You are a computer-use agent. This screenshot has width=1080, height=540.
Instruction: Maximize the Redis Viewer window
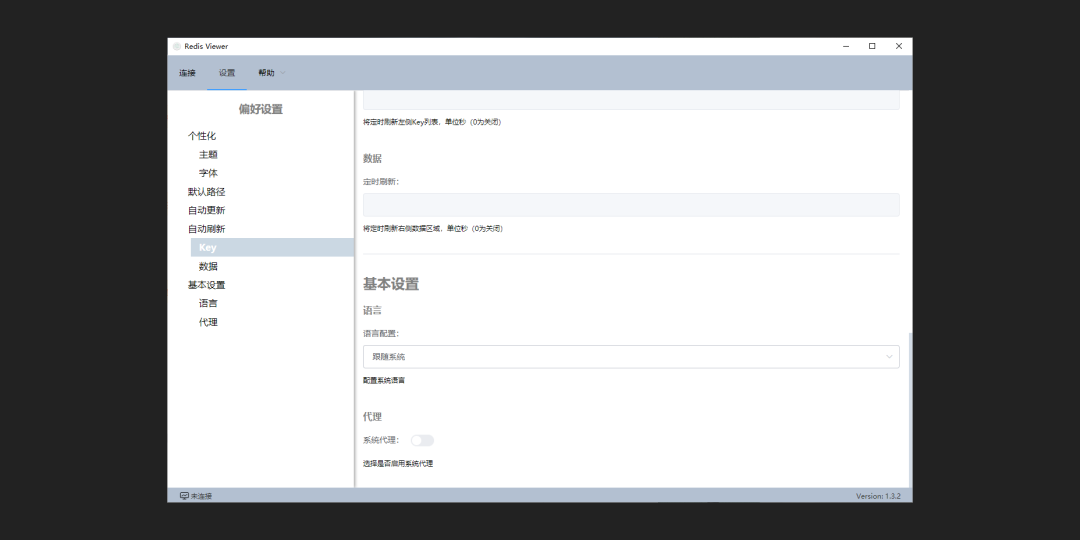click(x=872, y=46)
